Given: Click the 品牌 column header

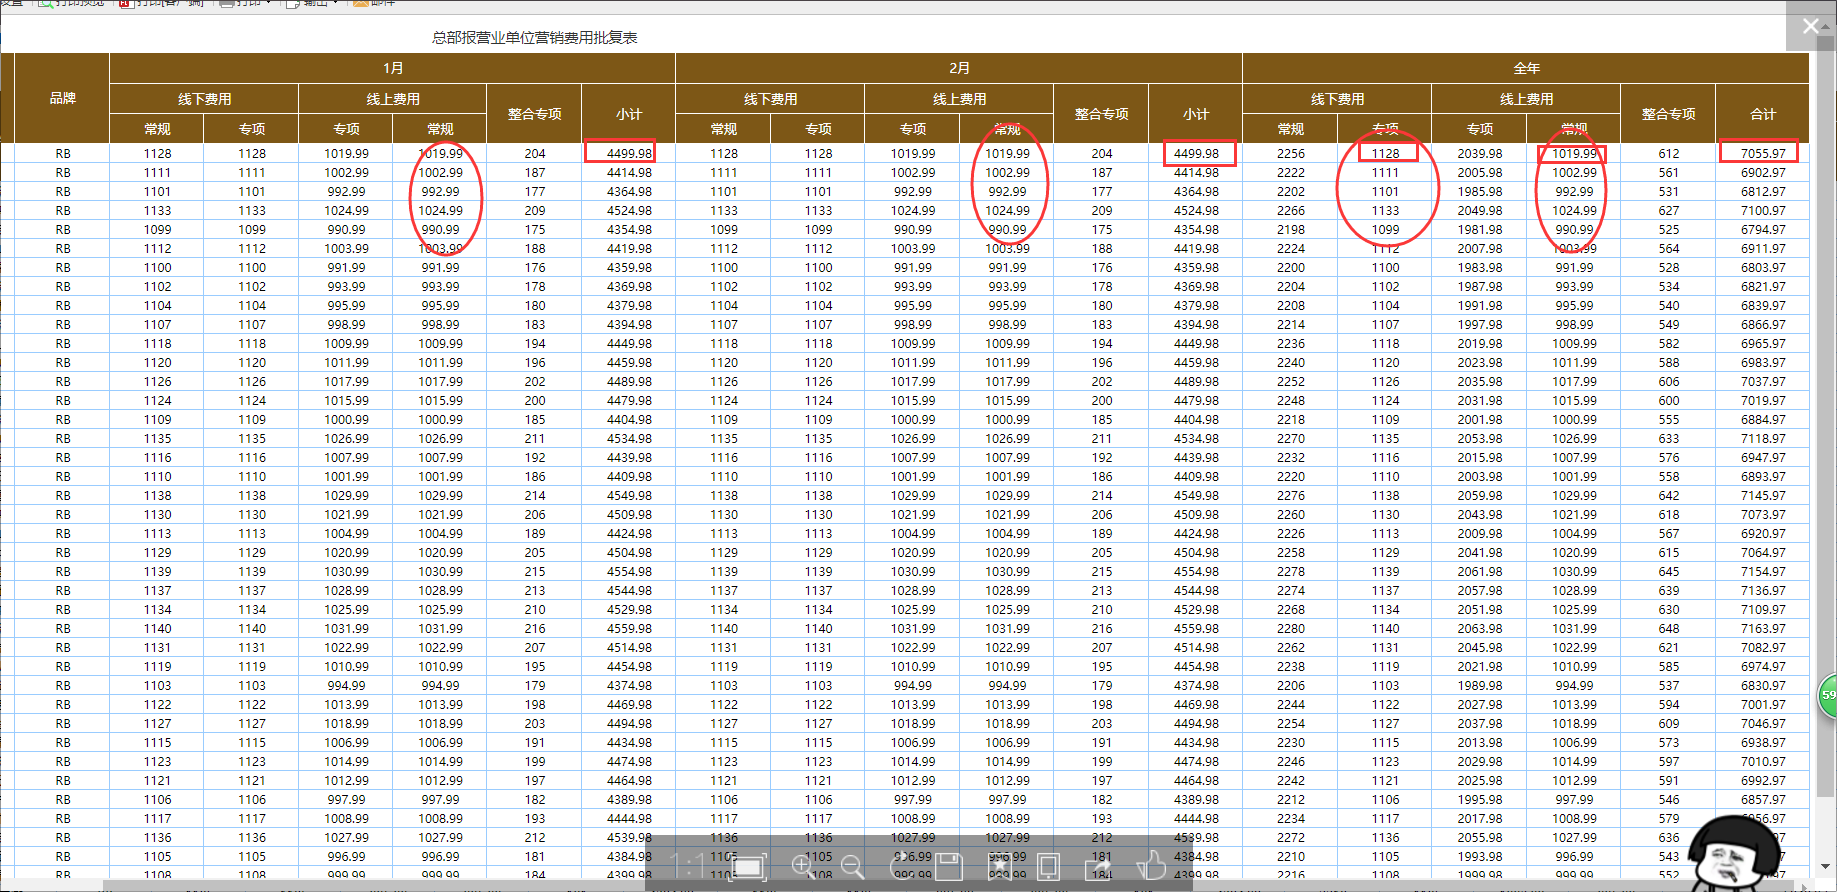Looking at the screenshot, I should click(x=62, y=98).
